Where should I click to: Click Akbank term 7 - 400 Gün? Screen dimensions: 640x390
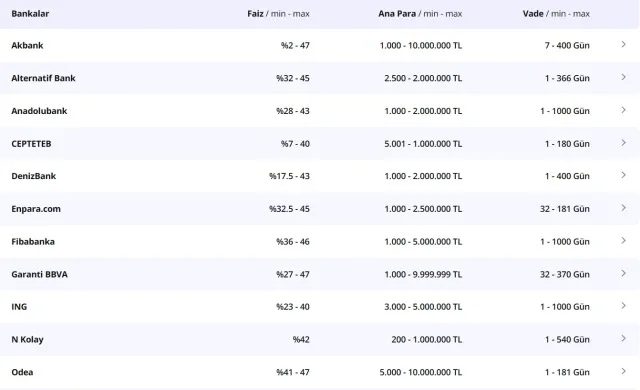[567, 45]
